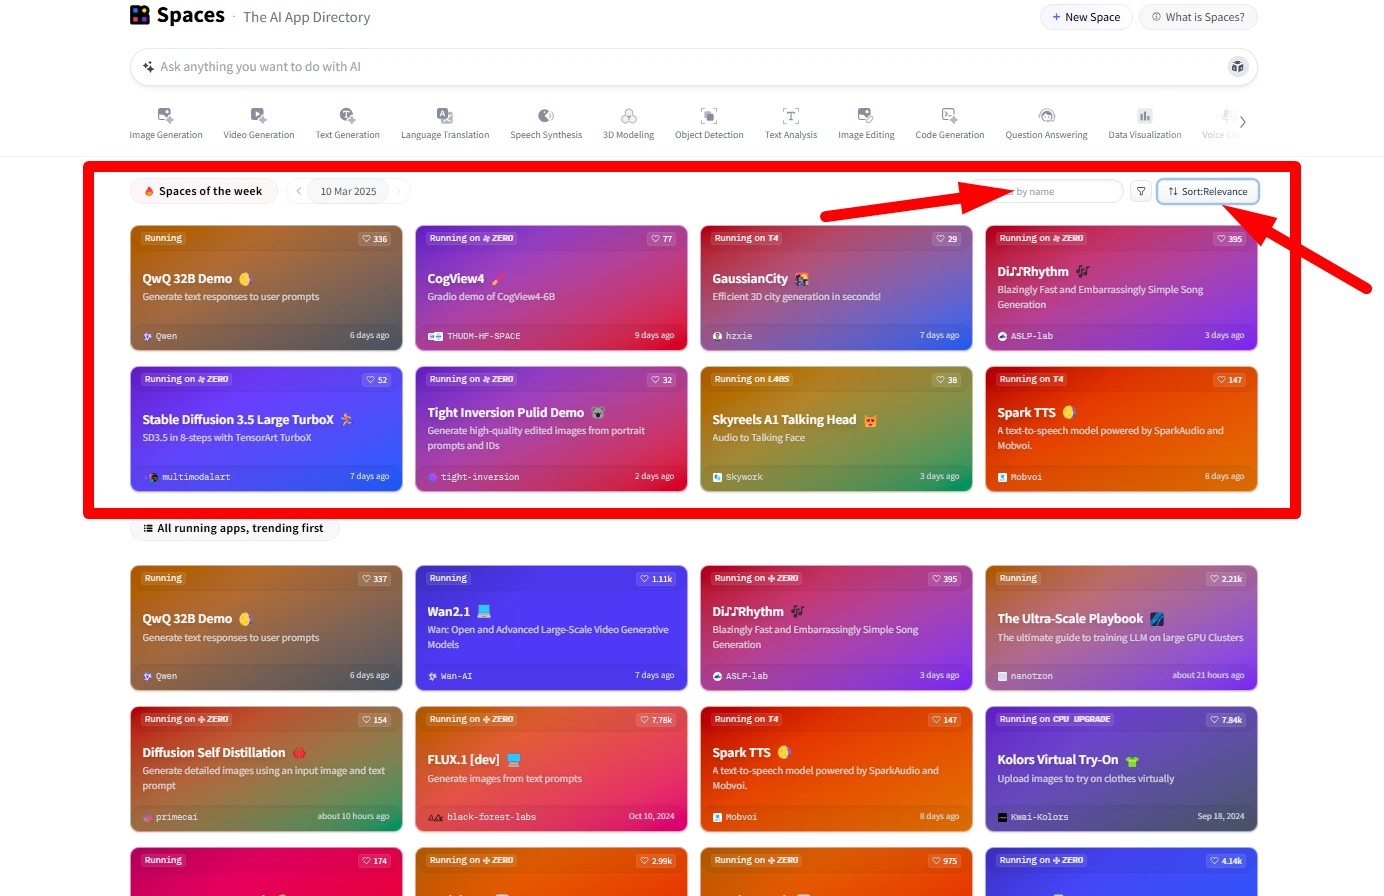Go to previous week with left chevron
Viewport: 1384px width, 896px height.
point(298,191)
